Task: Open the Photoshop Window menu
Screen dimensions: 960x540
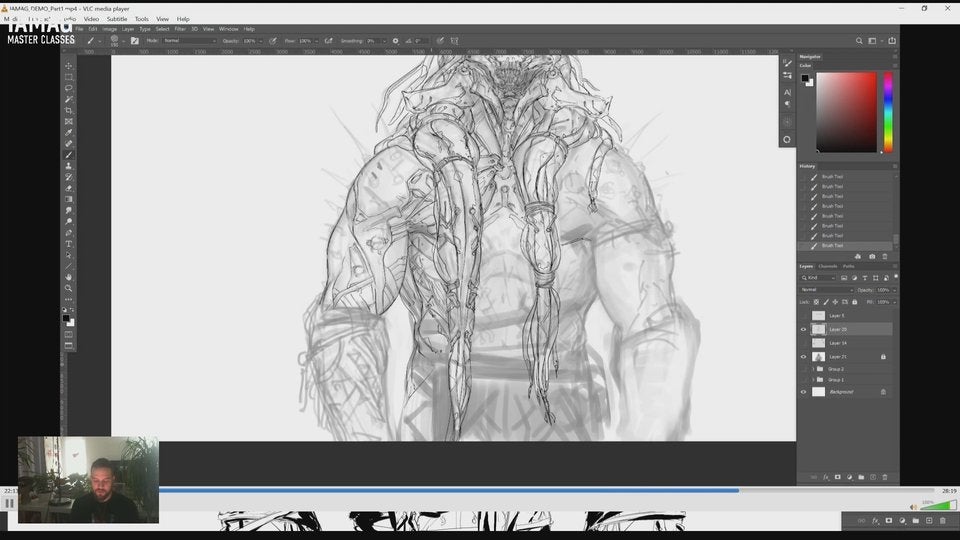Action: (228, 29)
